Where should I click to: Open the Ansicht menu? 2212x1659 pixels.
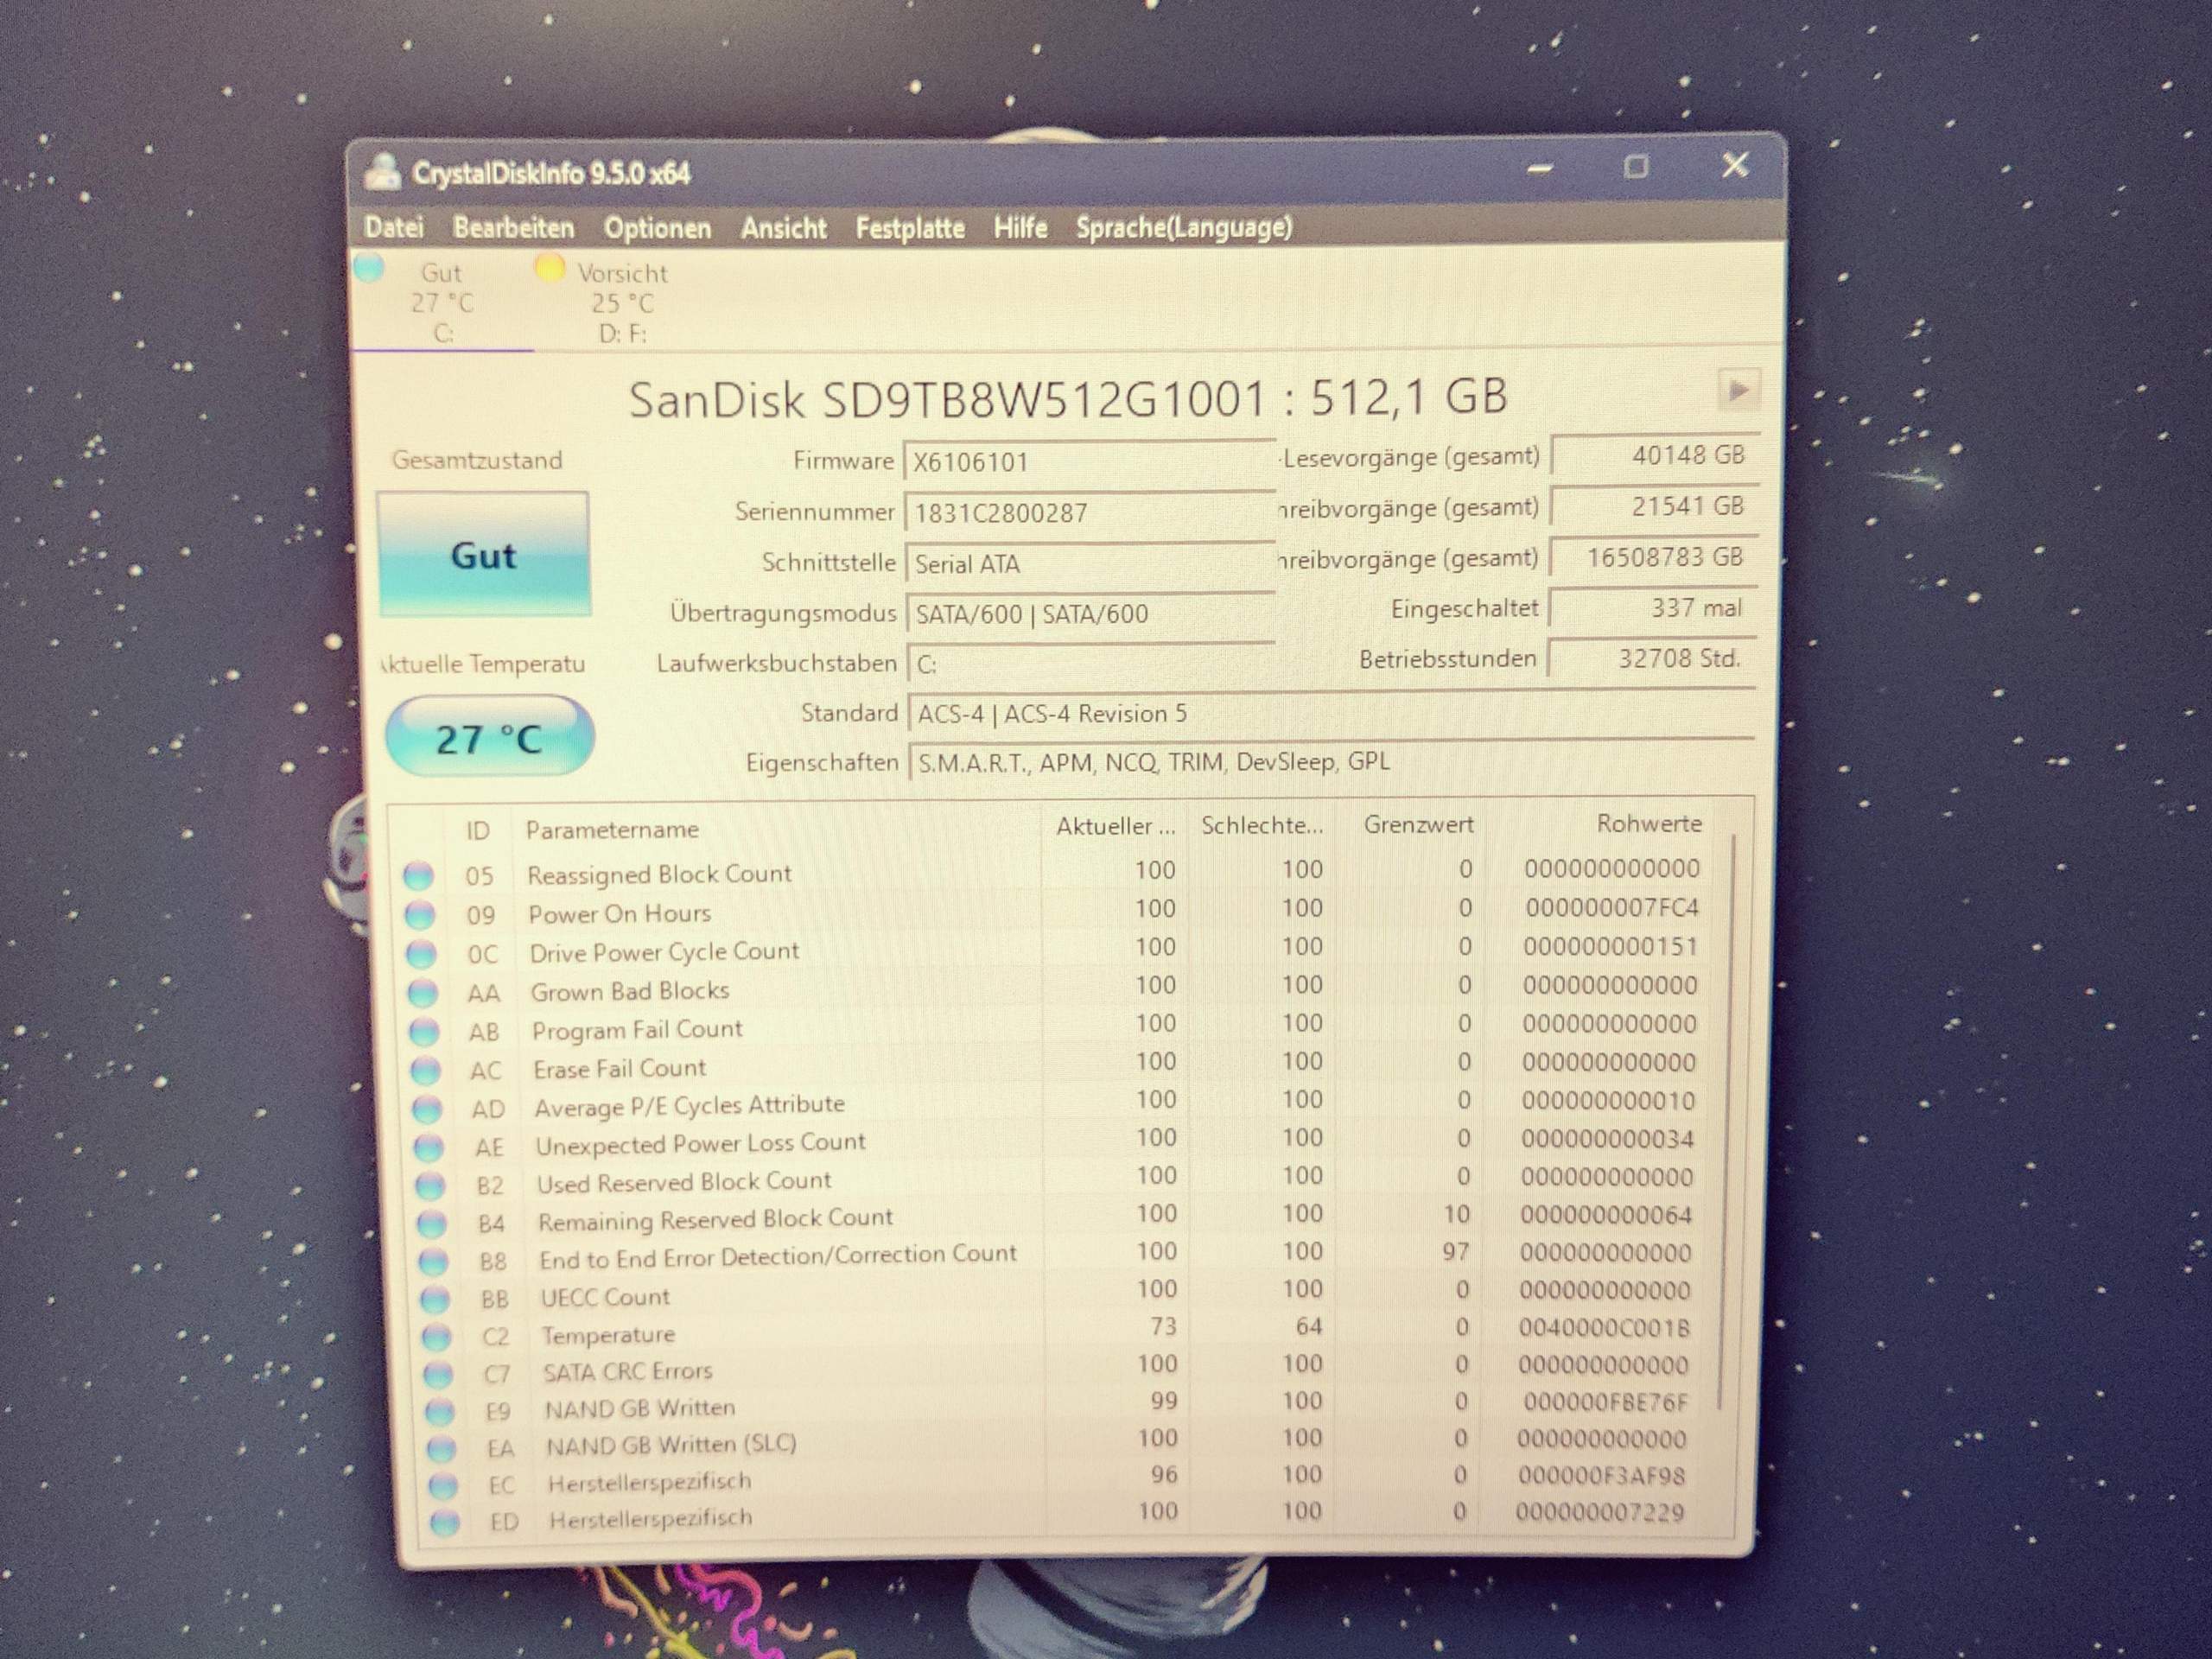pos(784,228)
